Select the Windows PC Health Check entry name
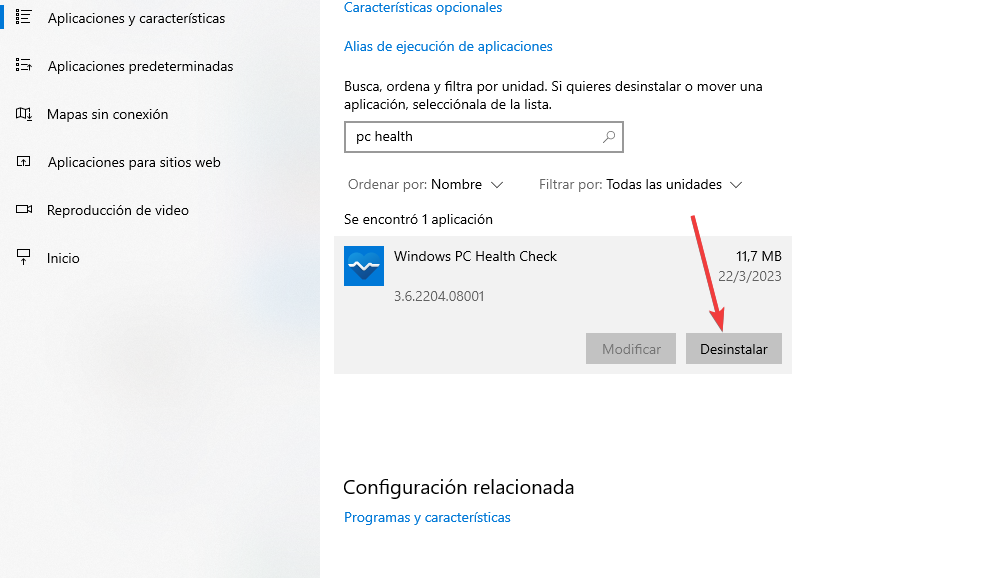Image resolution: width=996 pixels, height=578 pixels. [x=475, y=256]
